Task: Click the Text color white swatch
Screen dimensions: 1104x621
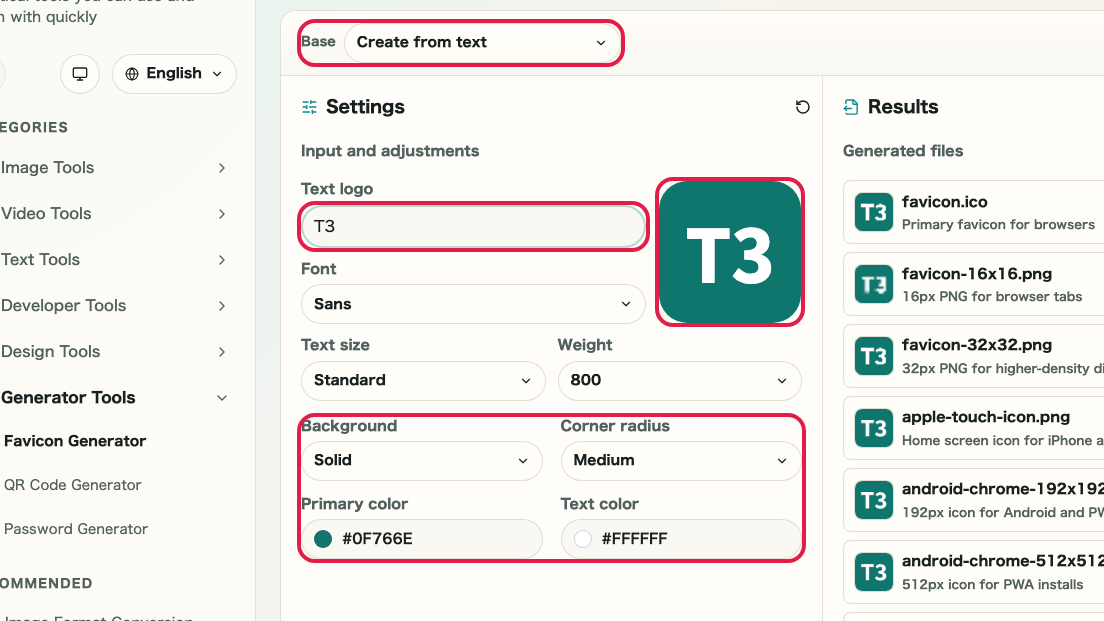Action: point(583,539)
